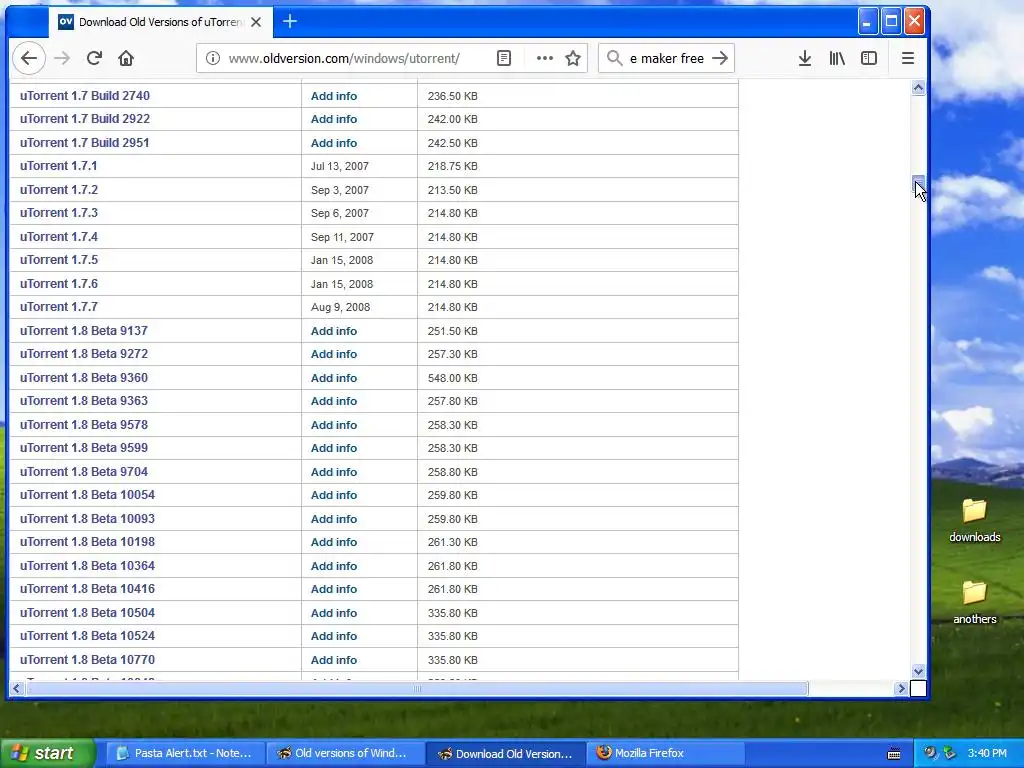Open the Windows Start menu
Viewport: 1024px width, 768px height.
pyautogui.click(x=47, y=753)
